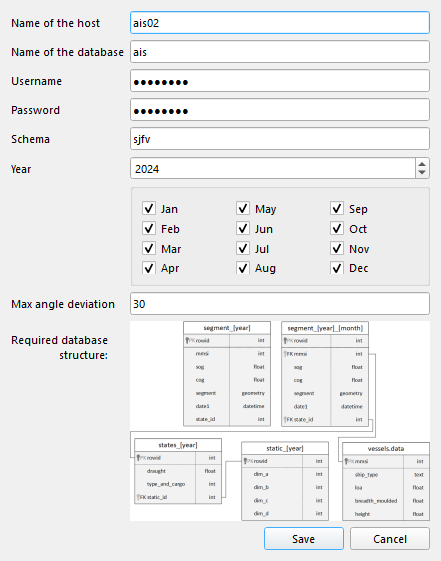Uncheck the Jan month checkbox
This screenshot has width=441, height=561.
[x=149, y=208]
